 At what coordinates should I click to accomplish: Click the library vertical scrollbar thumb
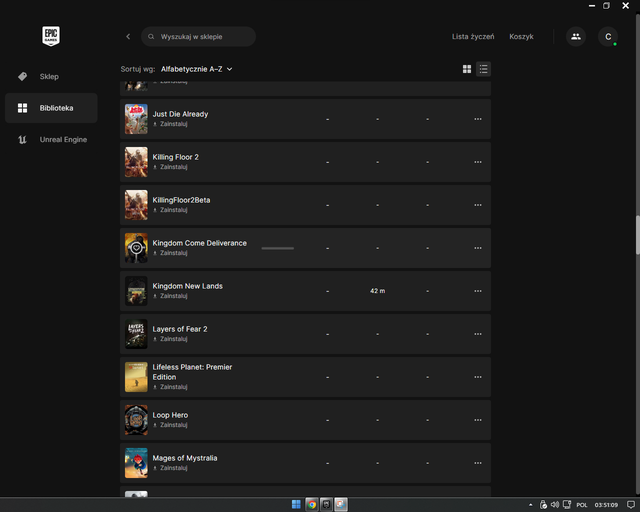click(x=638, y=235)
